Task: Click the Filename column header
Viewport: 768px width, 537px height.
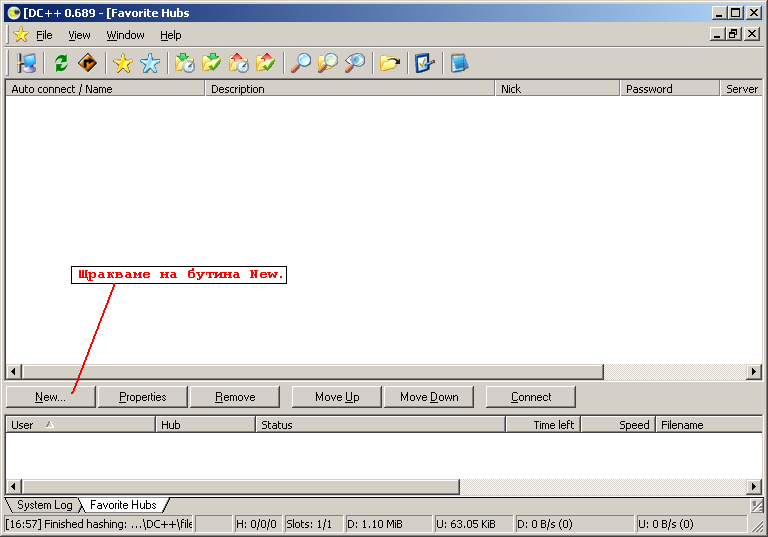Action: pyautogui.click(x=709, y=425)
